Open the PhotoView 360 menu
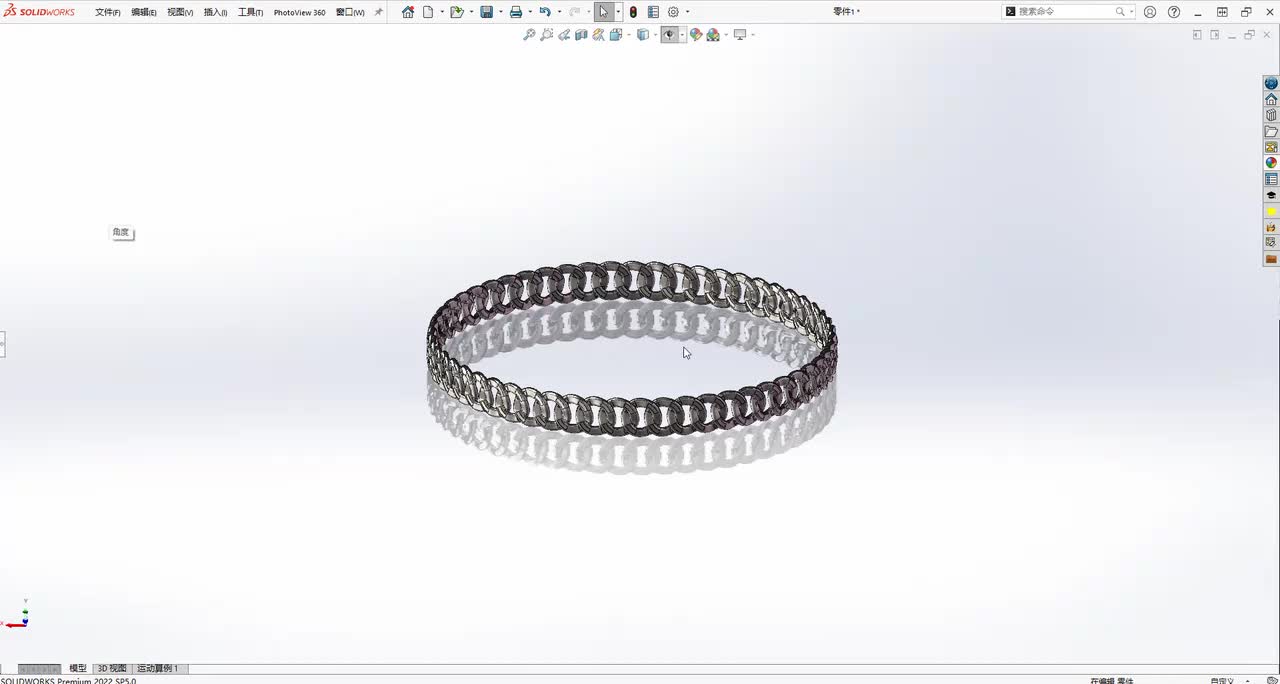This screenshot has width=1280, height=684. 300,12
